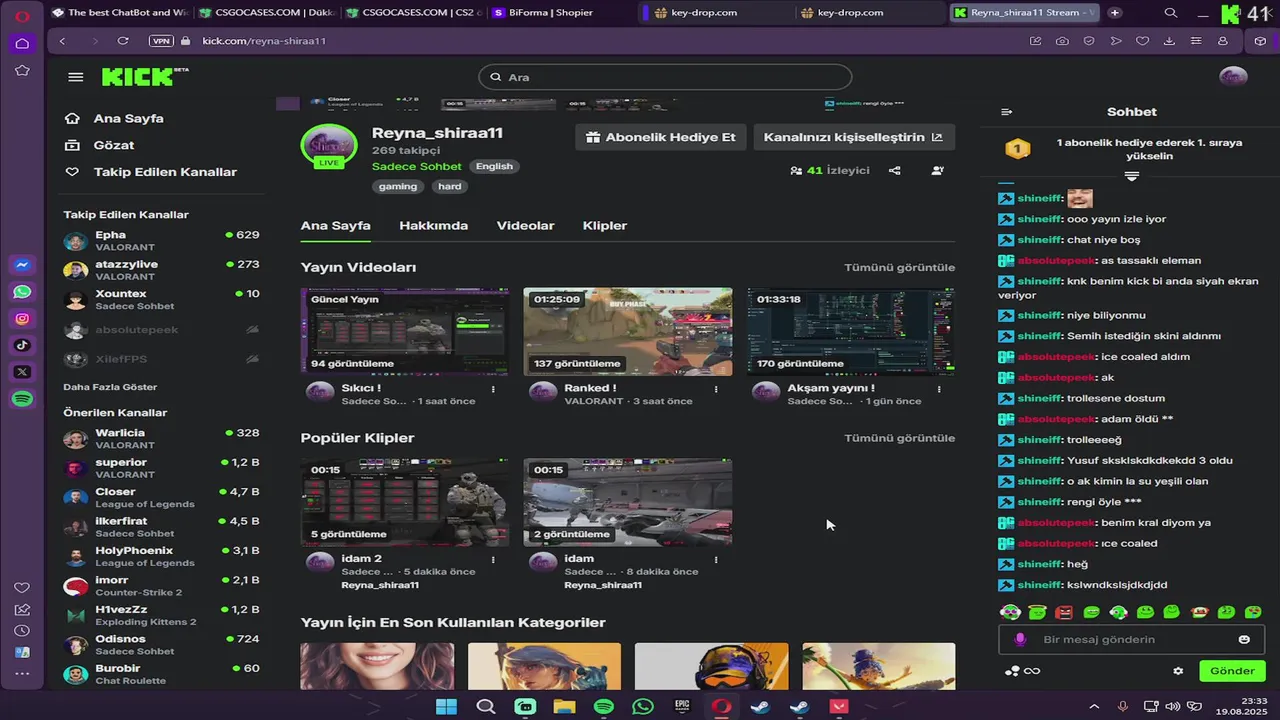Screen dimensions: 1280x720
Task: Click the heart icon in Opera toolbar
Action: 1142,41
